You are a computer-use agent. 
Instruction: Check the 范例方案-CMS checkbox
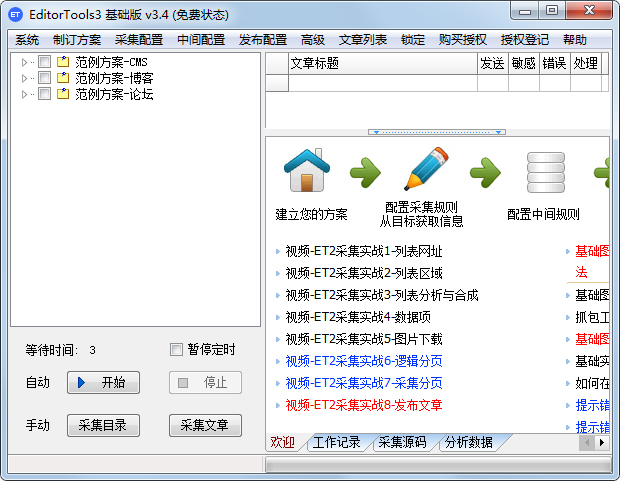click(x=44, y=62)
